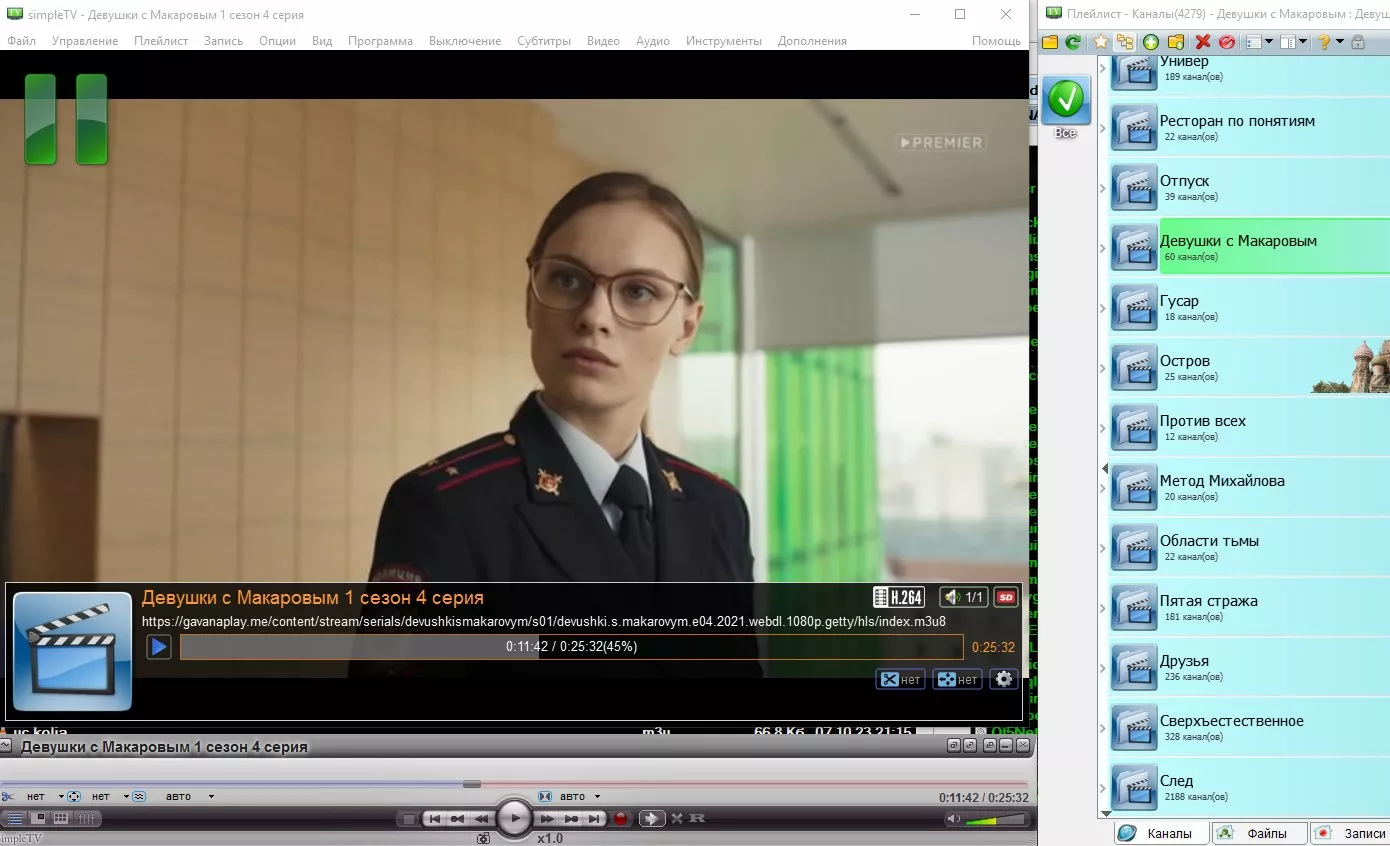Expand the Гусар group arrow
This screenshot has width=1390, height=846.
(x=1103, y=309)
